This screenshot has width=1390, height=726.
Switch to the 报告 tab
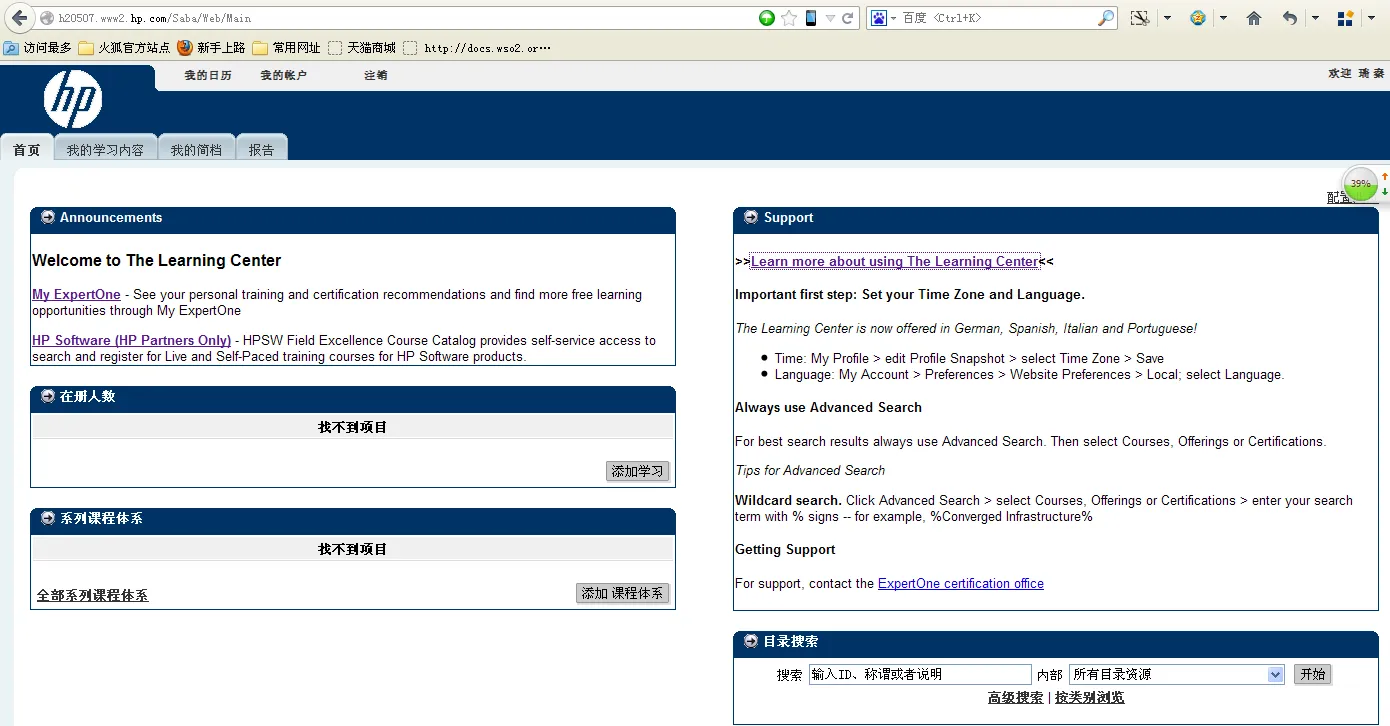261,150
